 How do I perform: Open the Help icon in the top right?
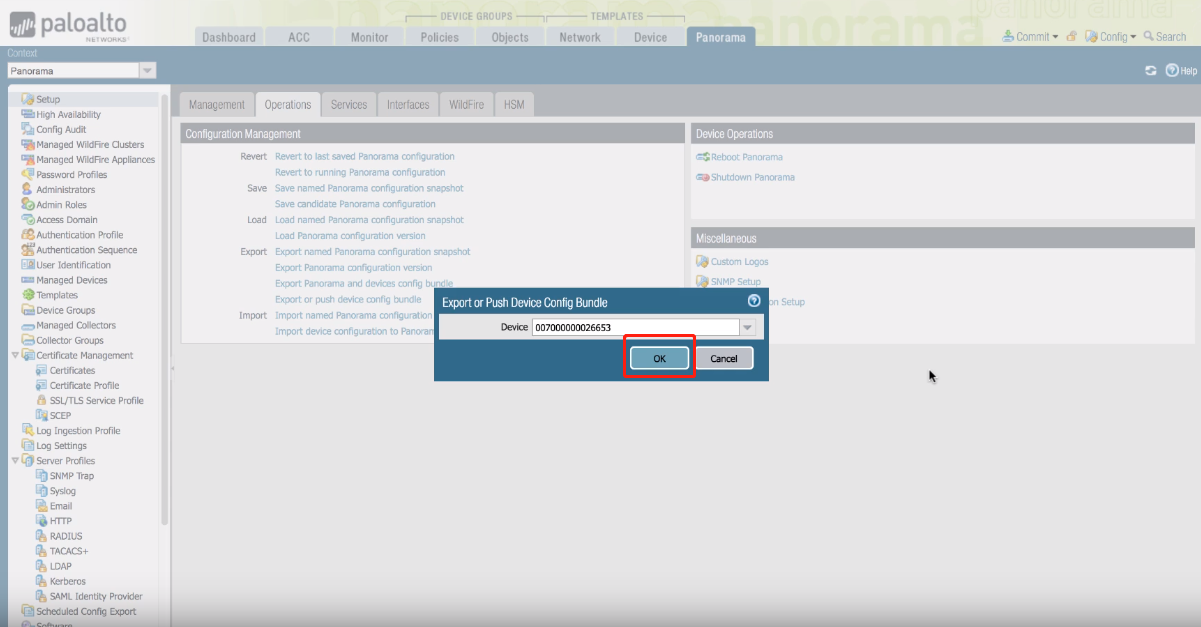pos(1172,71)
